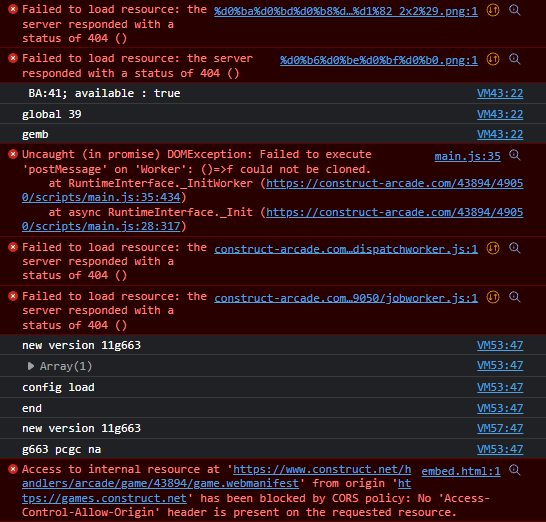
Task: Open main.js:28:317 stack trace link
Action: tap(273, 219)
